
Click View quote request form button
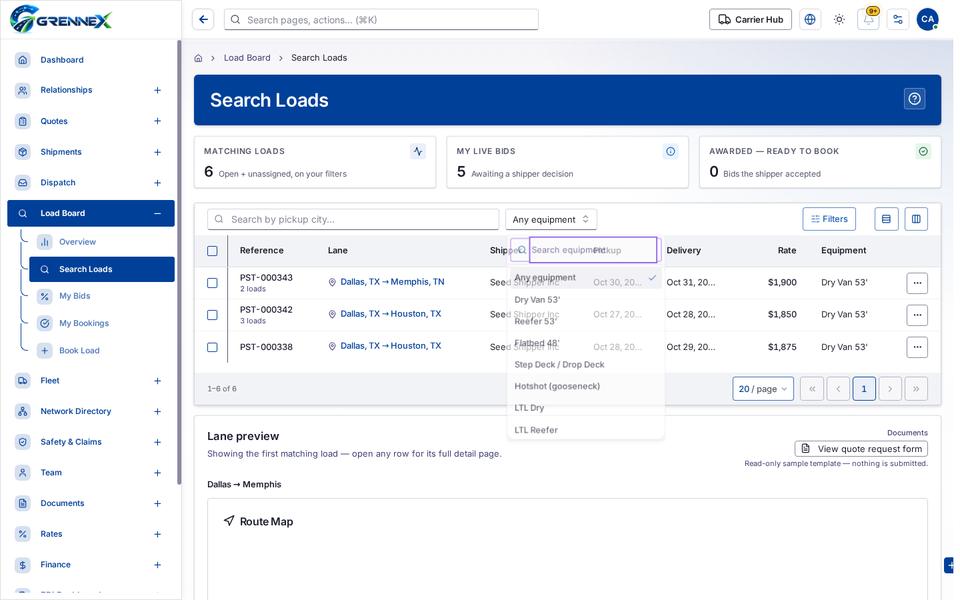point(861,449)
